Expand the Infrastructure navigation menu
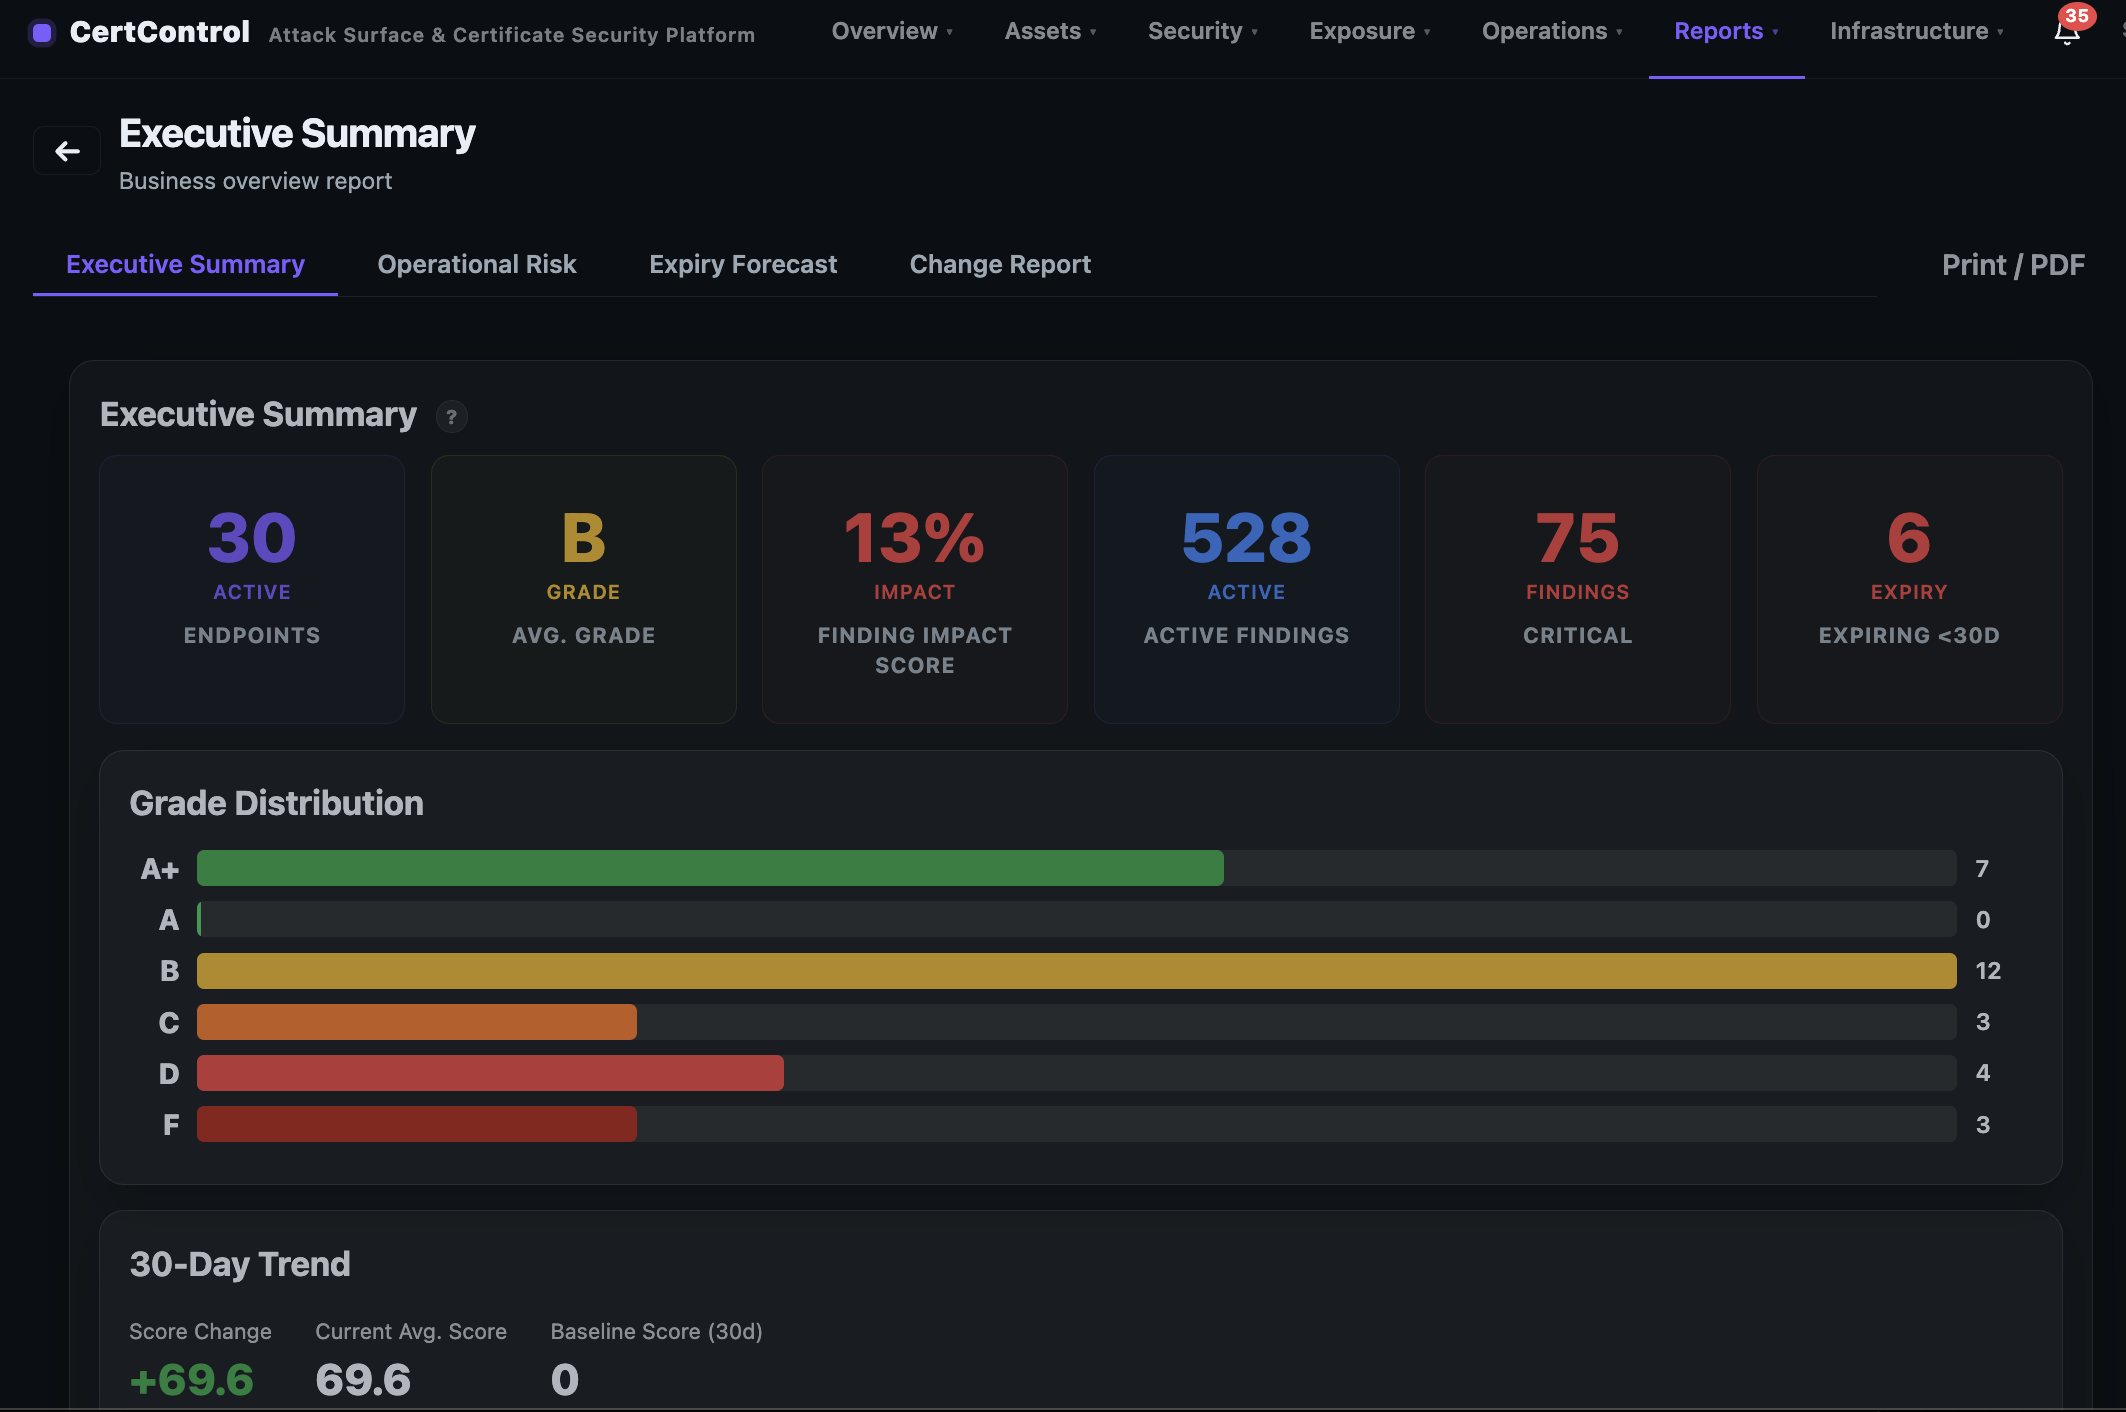Screen dimensions: 2126x1412 click(x=1915, y=31)
